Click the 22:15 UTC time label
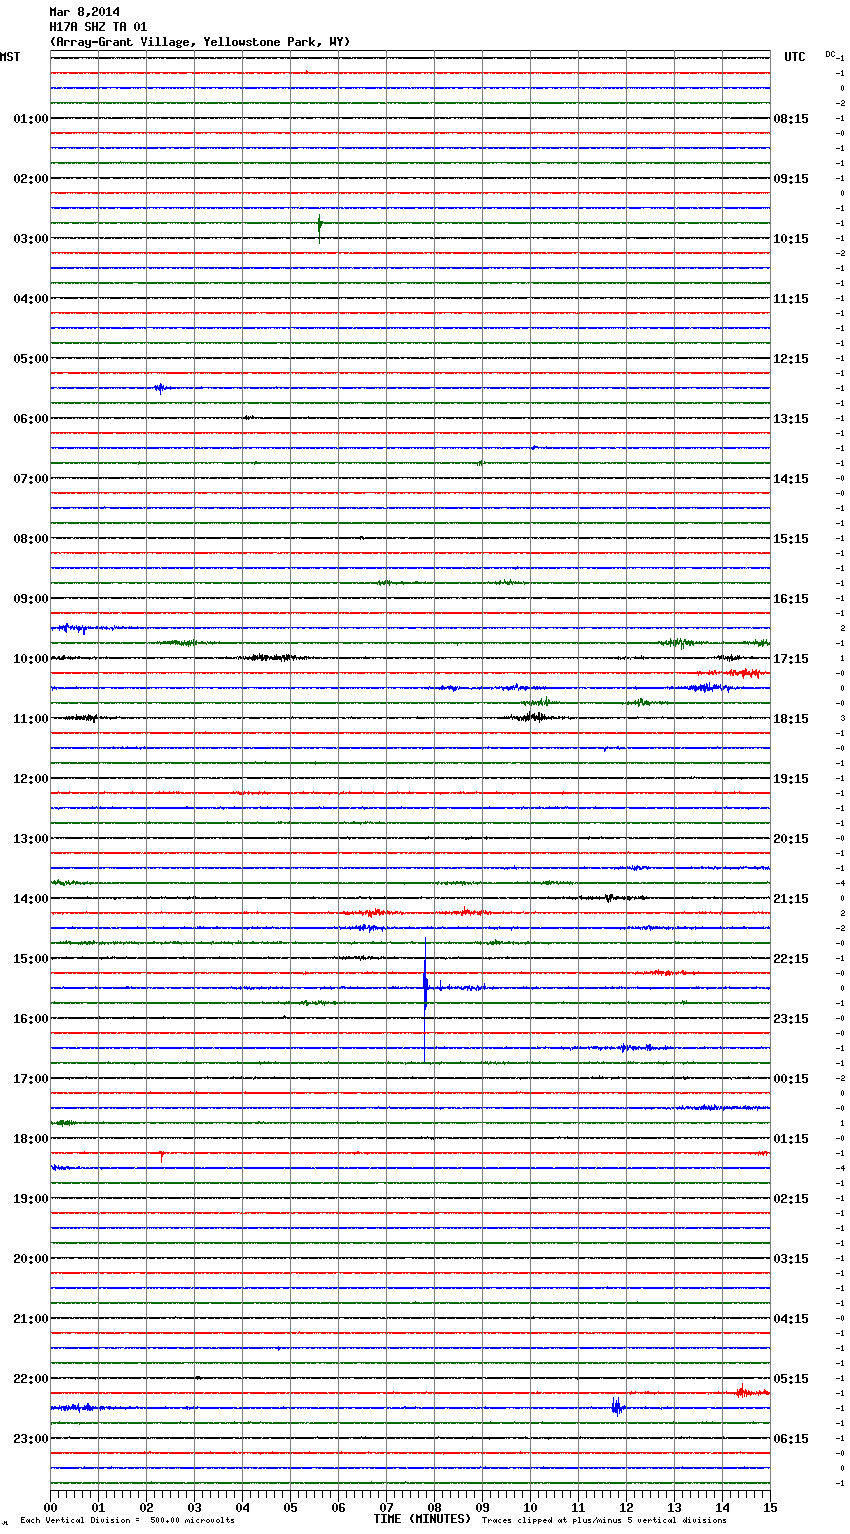The image size is (850, 1534). click(x=791, y=959)
